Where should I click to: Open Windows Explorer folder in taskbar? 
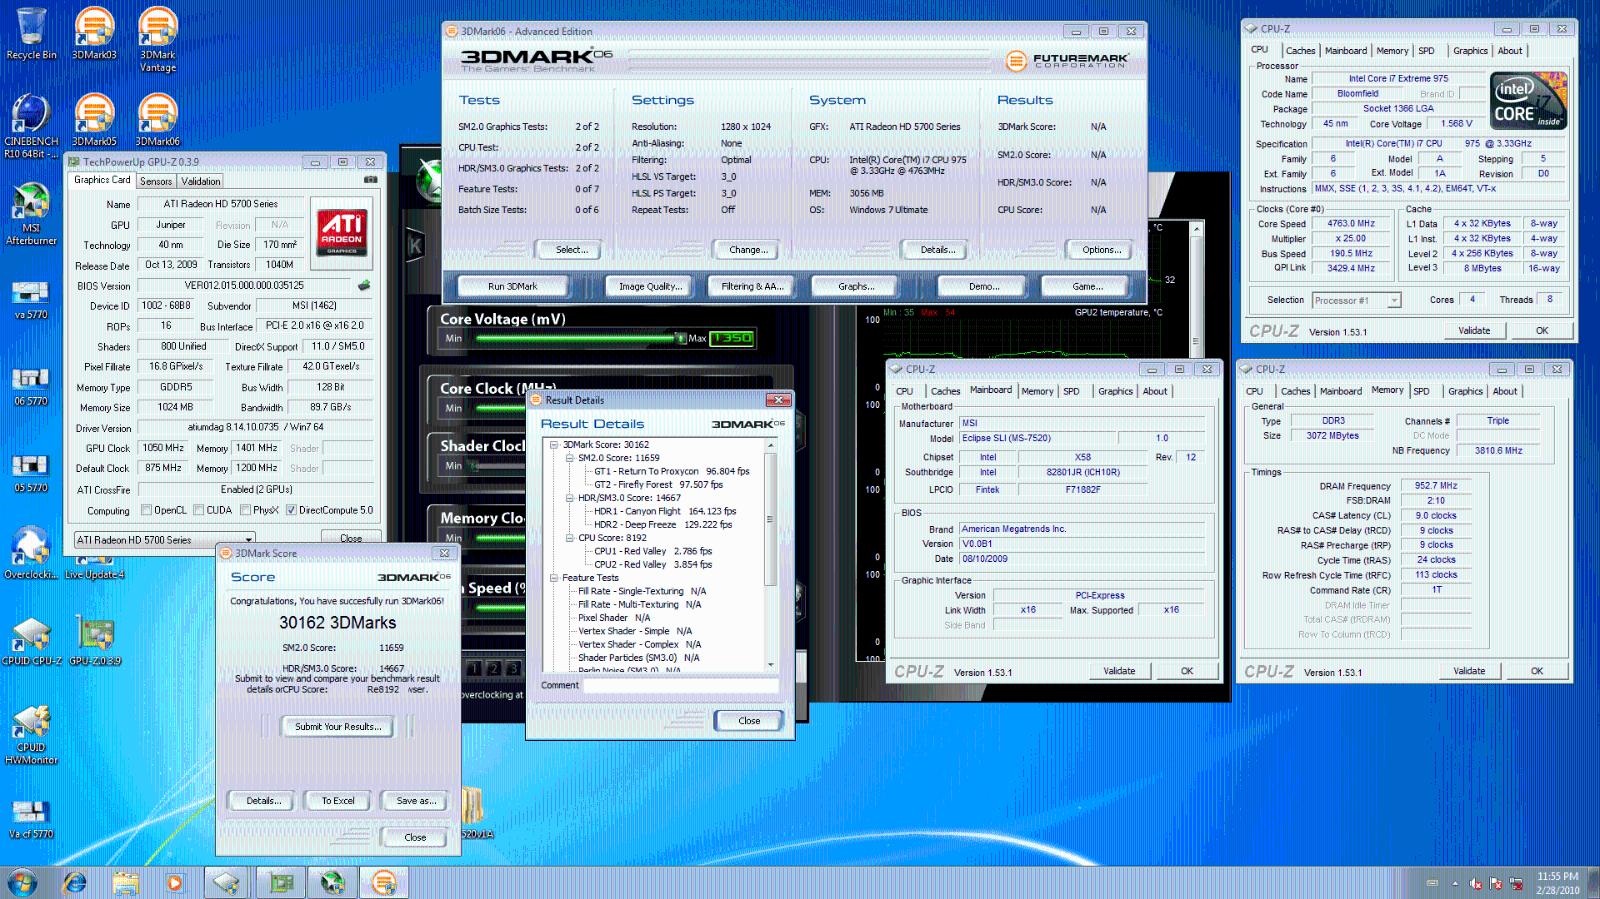(x=125, y=882)
